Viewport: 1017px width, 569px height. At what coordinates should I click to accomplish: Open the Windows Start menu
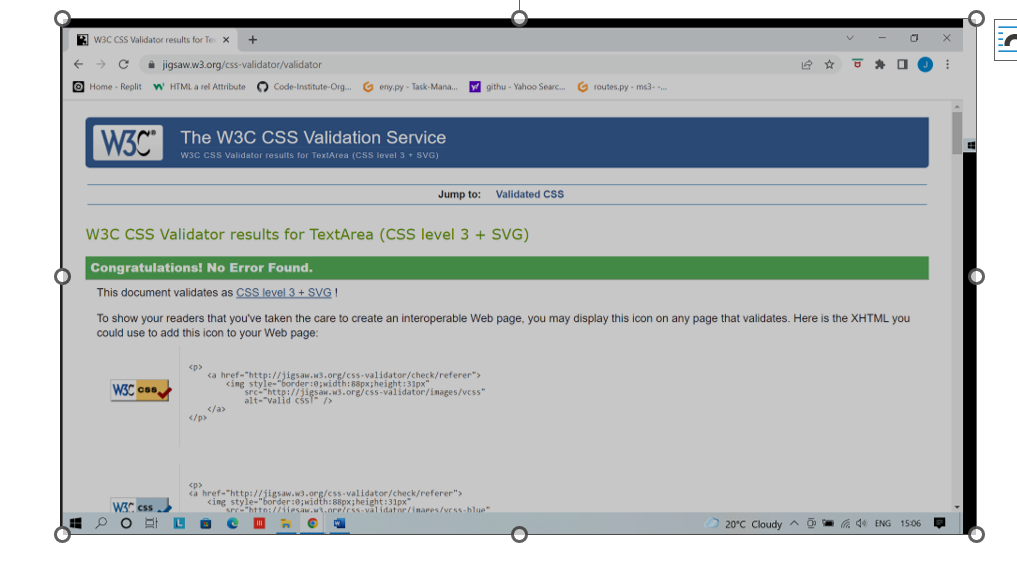76,524
